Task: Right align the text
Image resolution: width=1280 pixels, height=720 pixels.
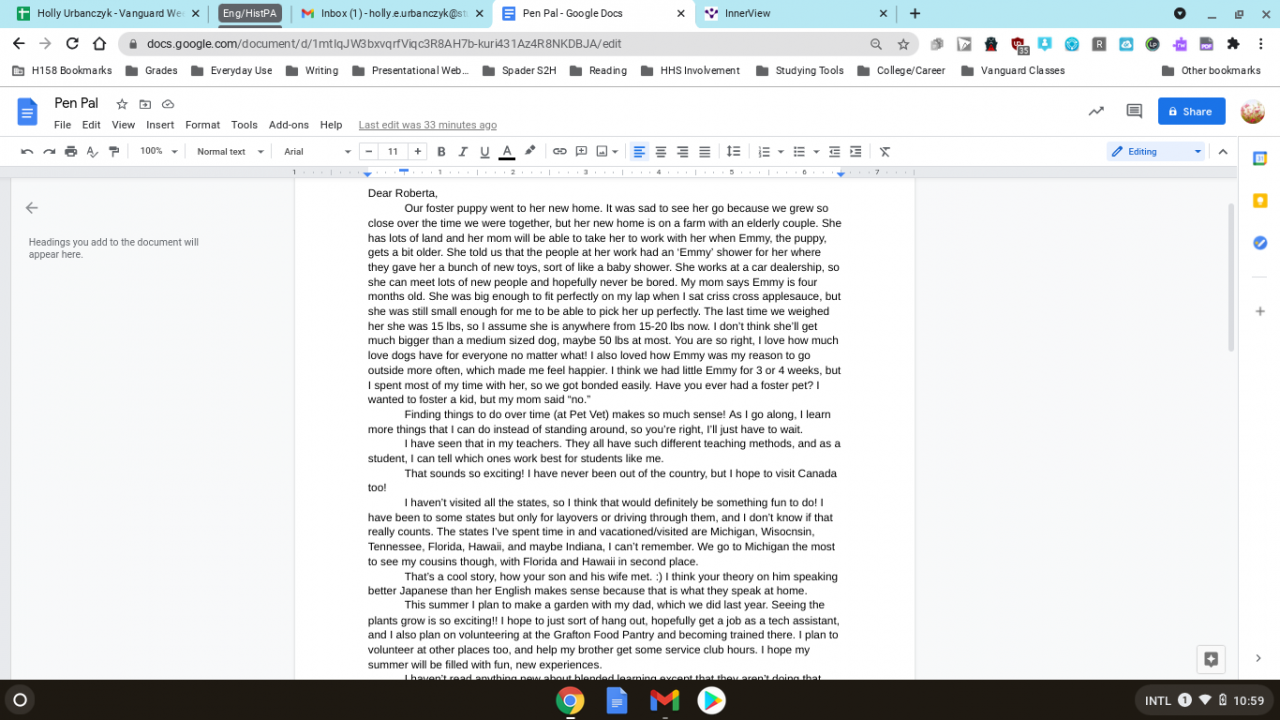Action: (x=683, y=152)
